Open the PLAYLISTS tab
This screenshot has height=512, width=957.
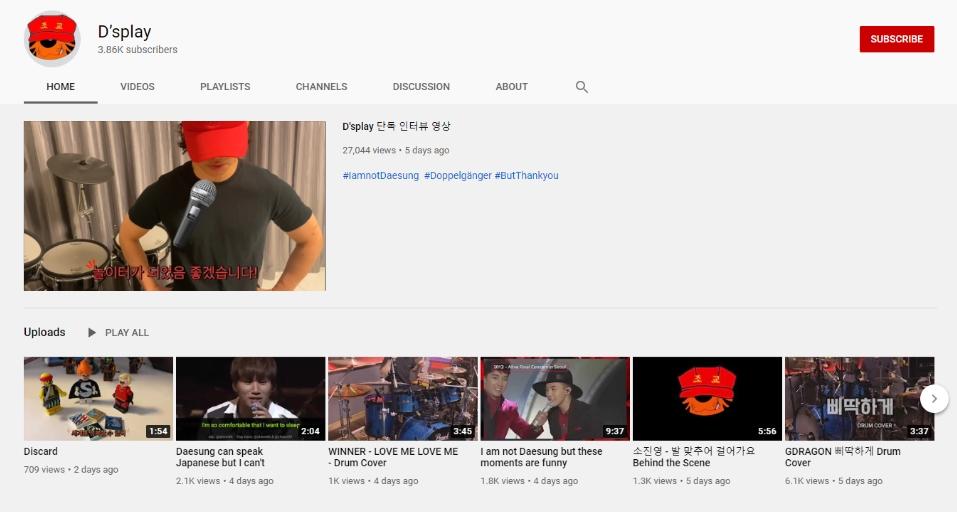tap(225, 87)
